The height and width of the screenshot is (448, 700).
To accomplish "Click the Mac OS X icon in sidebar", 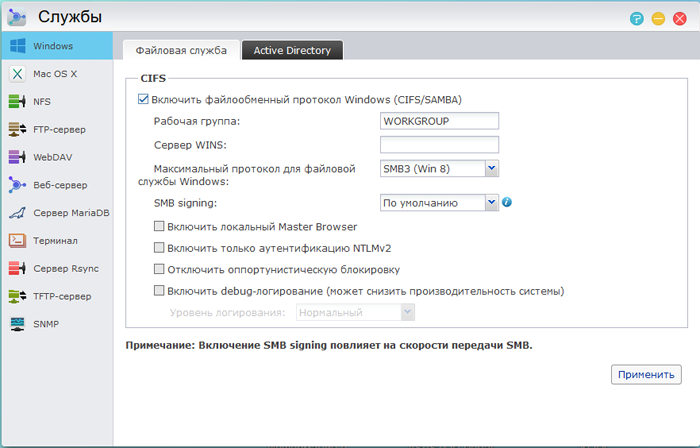I will click(17, 74).
